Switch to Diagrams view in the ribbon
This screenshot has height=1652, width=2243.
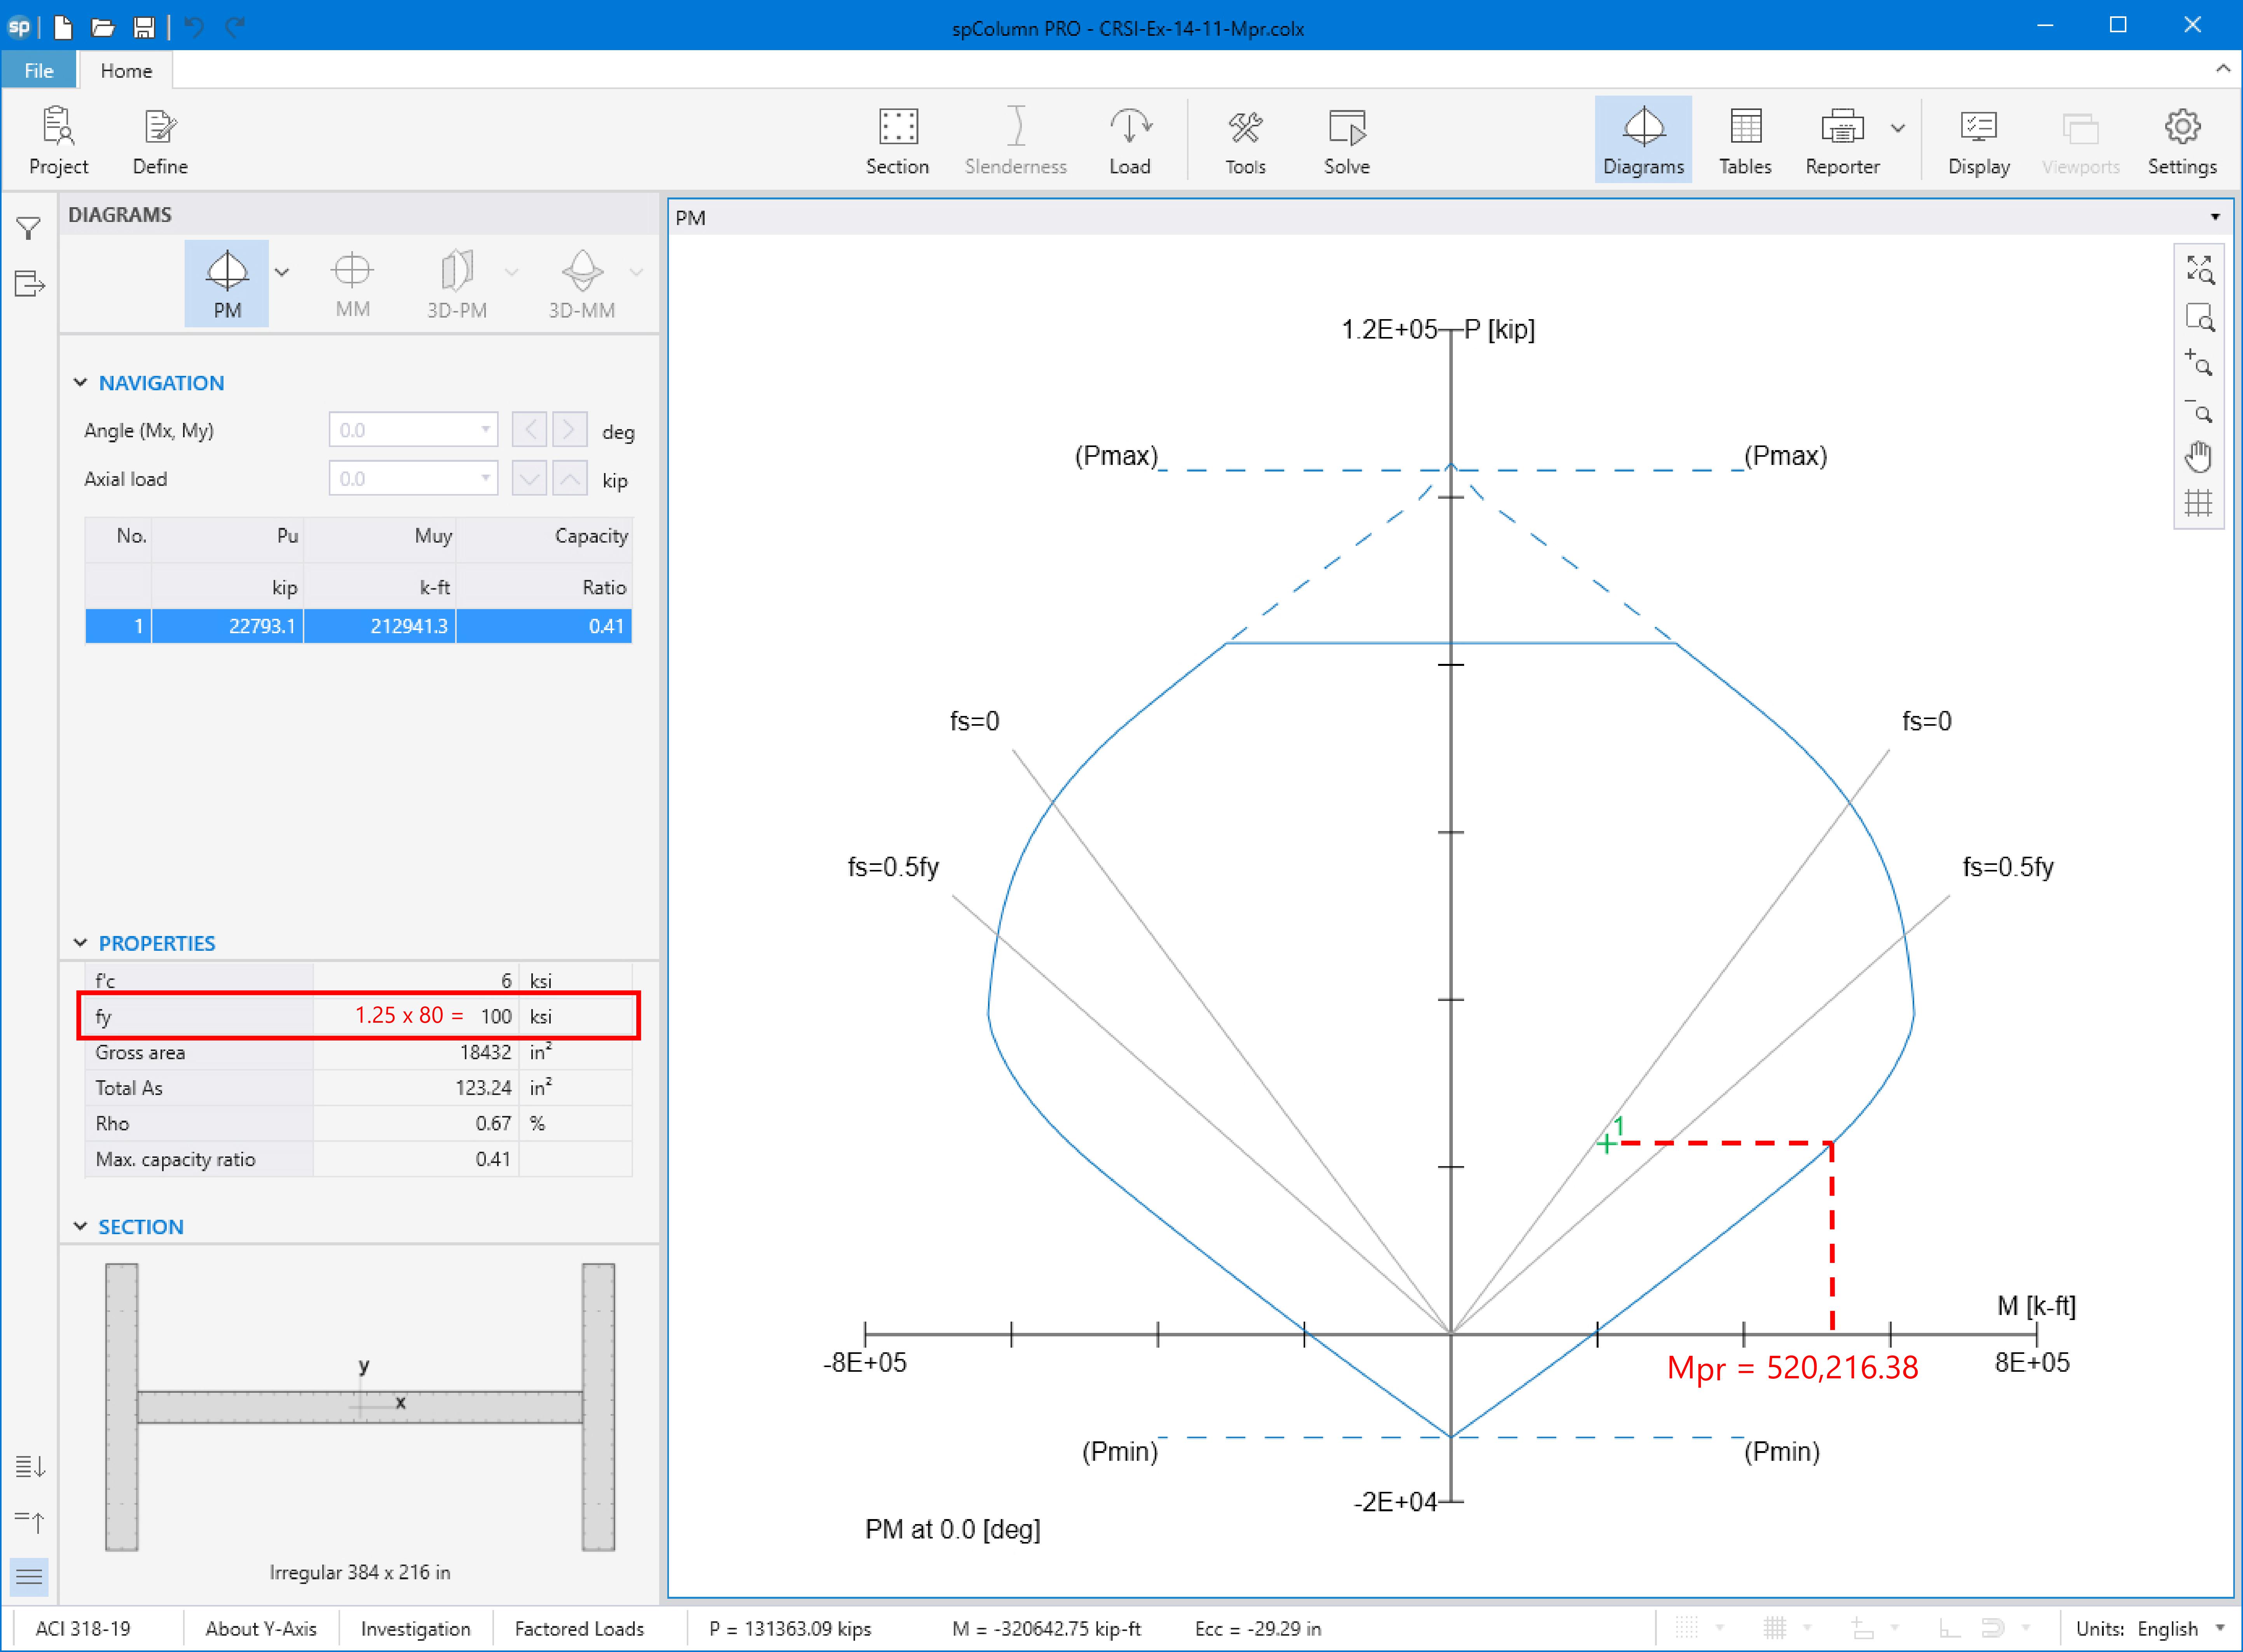1643,140
